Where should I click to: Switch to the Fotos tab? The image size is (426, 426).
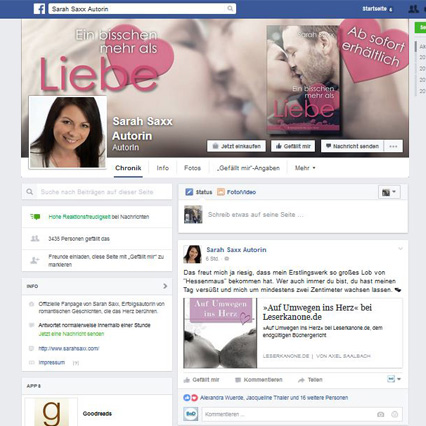(192, 168)
